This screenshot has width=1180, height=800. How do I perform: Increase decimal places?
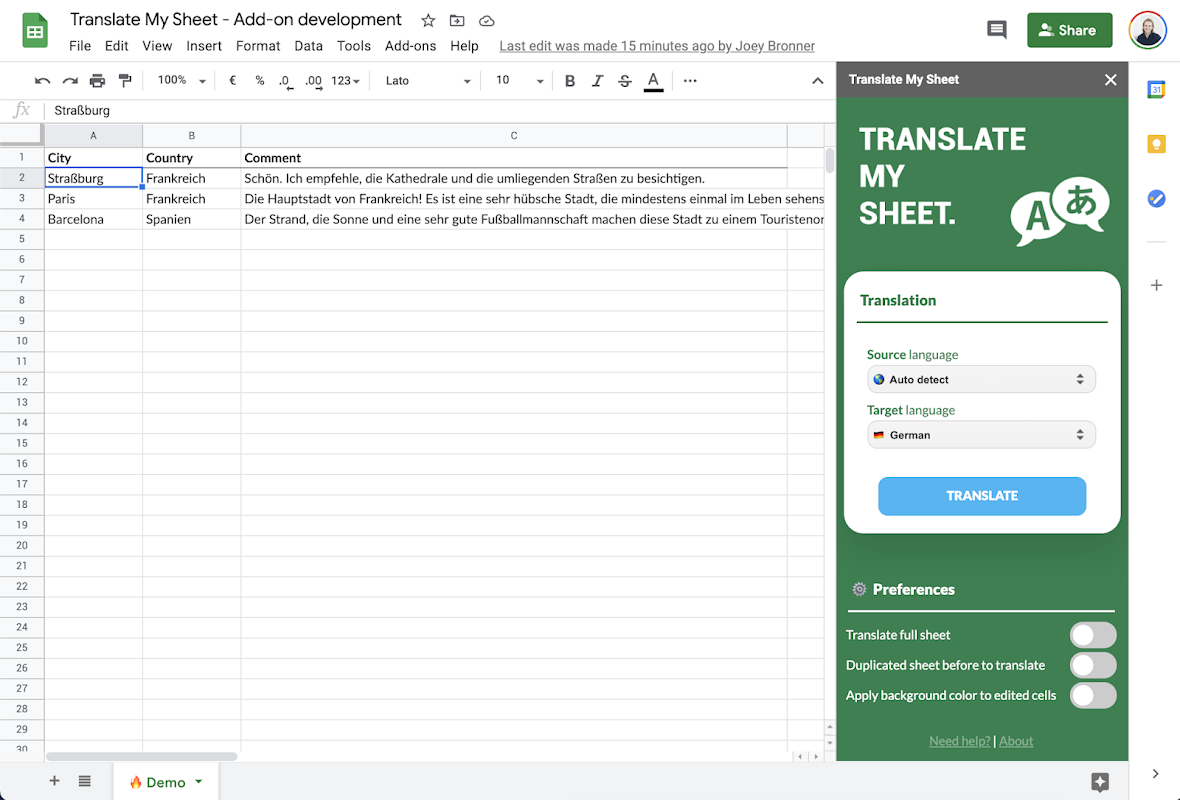314,81
